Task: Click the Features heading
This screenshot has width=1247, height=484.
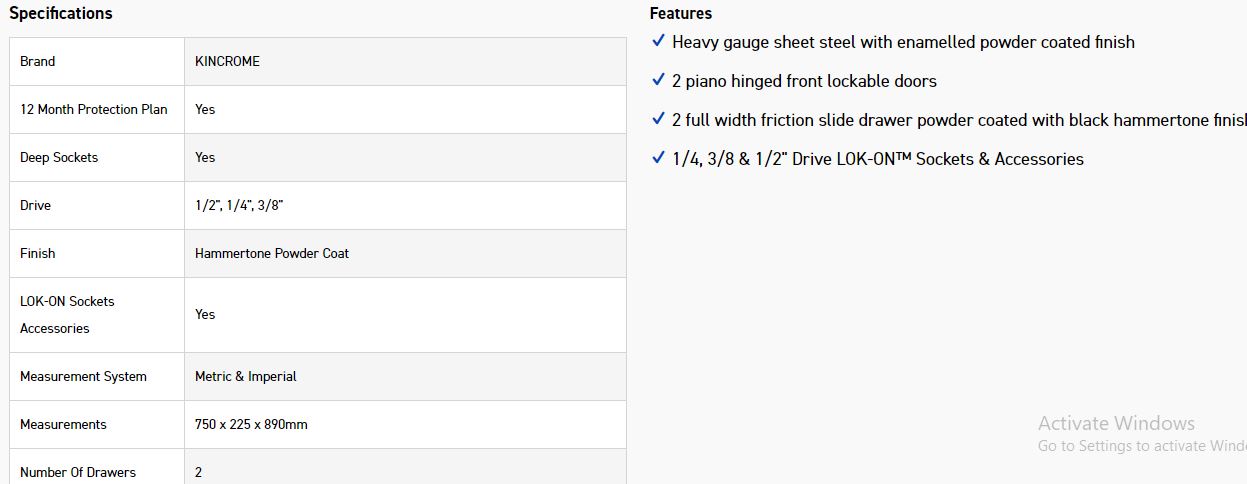Action: 681,14
